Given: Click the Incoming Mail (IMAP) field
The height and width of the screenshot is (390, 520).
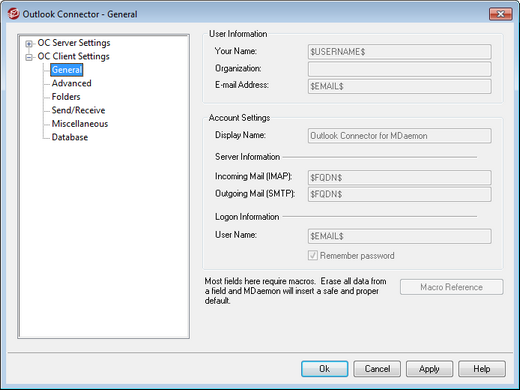Looking at the screenshot, I should pos(399,178).
